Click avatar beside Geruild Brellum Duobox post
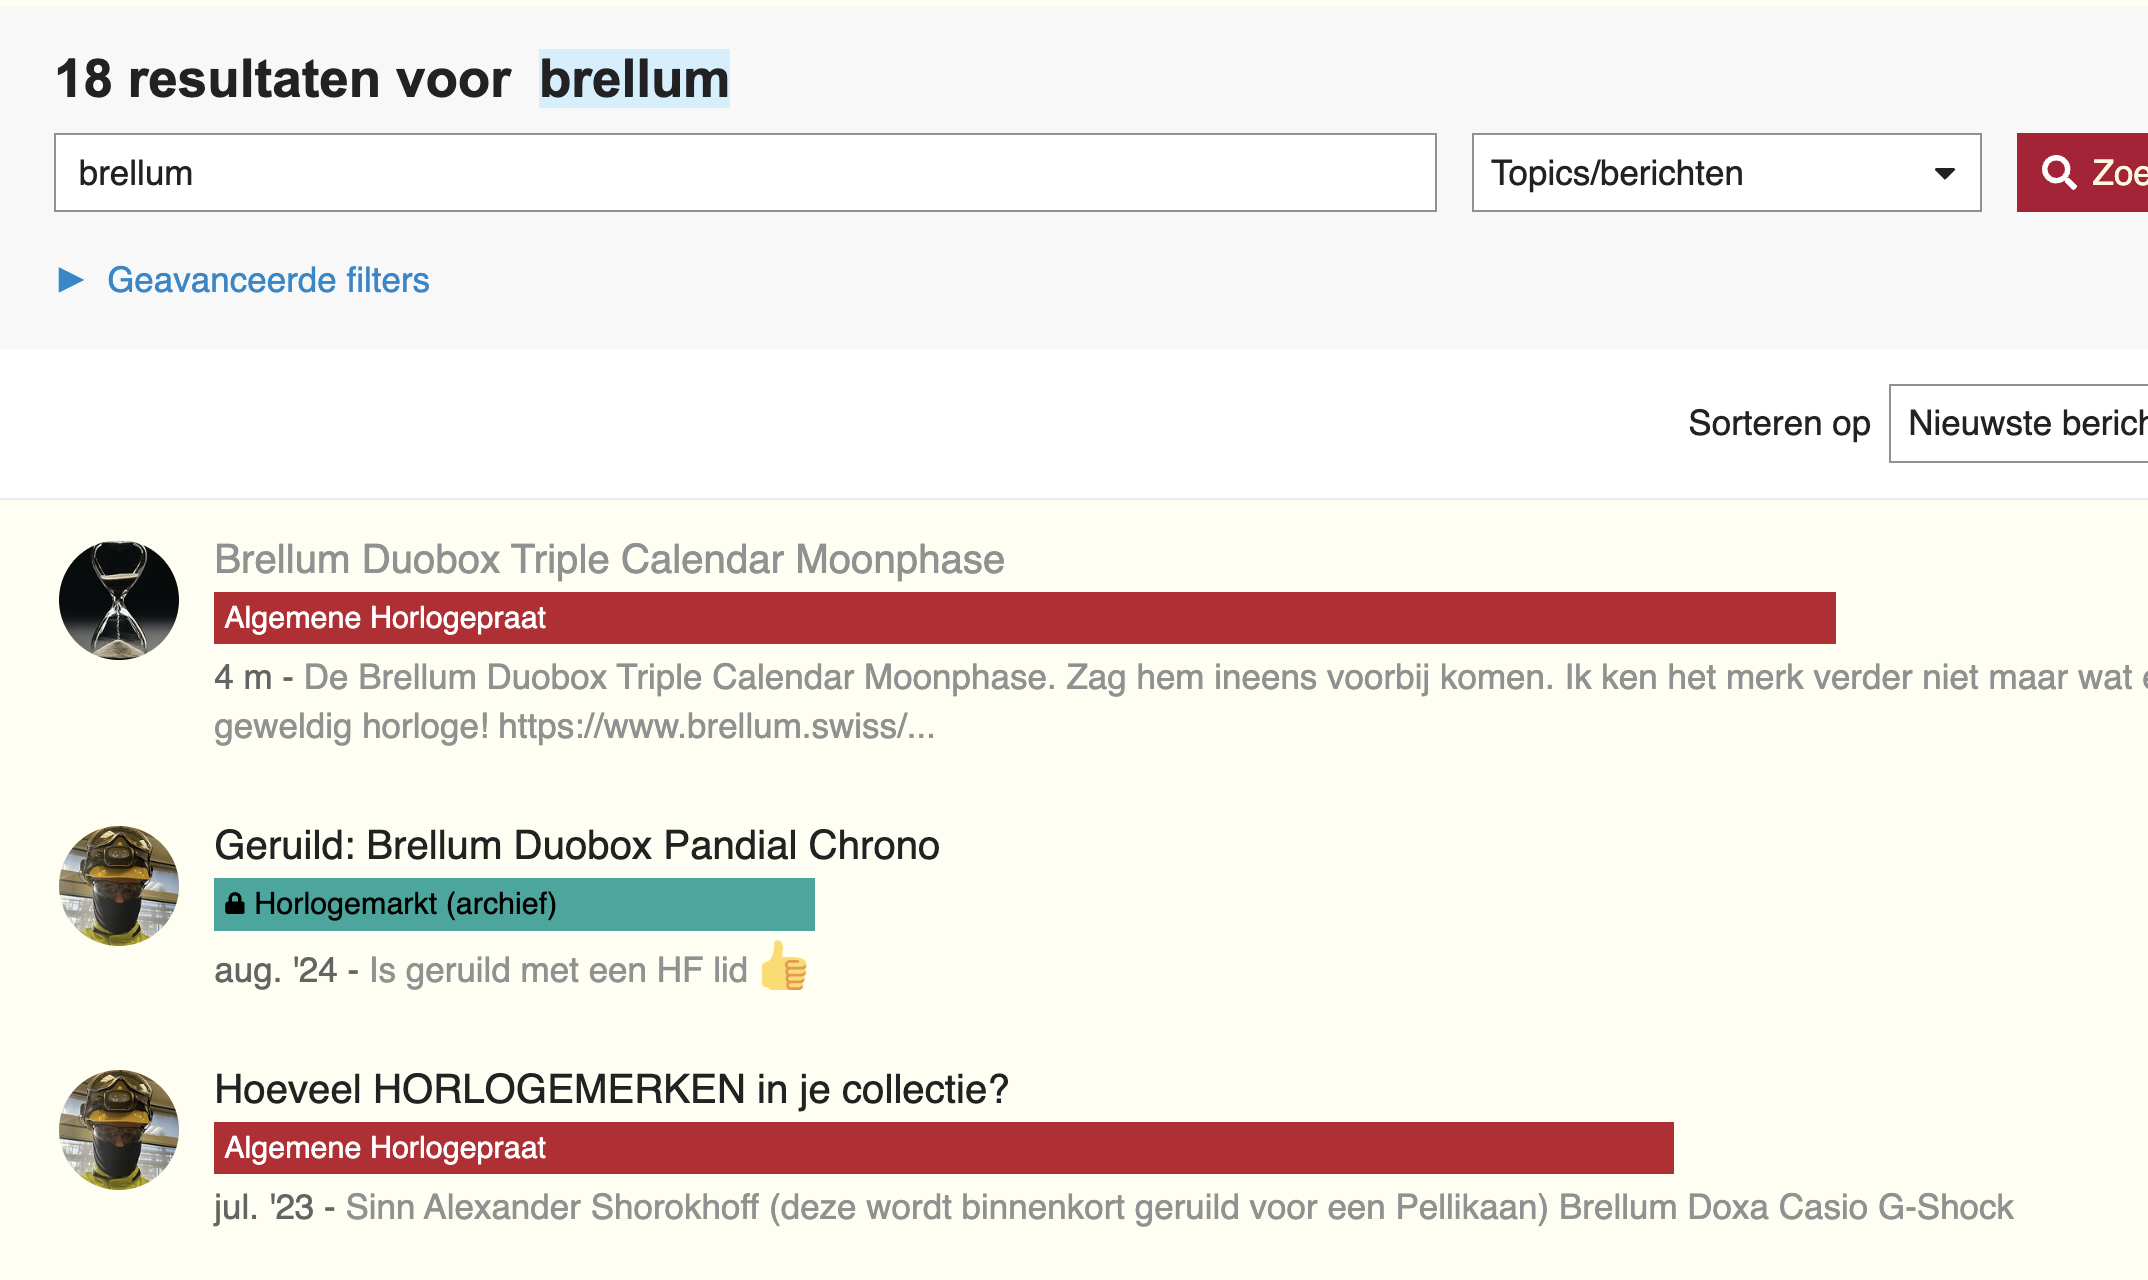 (119, 886)
